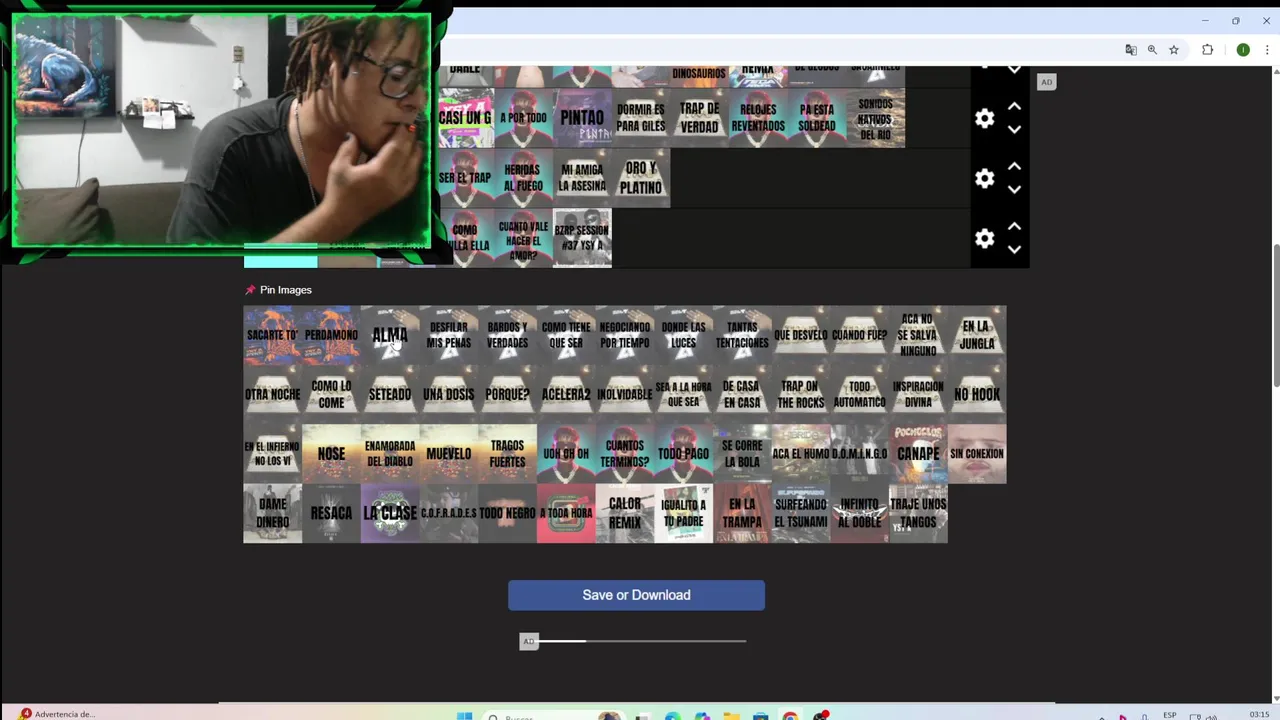Viewport: 1280px width, 720px height.
Task: Select the TRAJE UNOS TANGOS image
Action: click(918, 513)
